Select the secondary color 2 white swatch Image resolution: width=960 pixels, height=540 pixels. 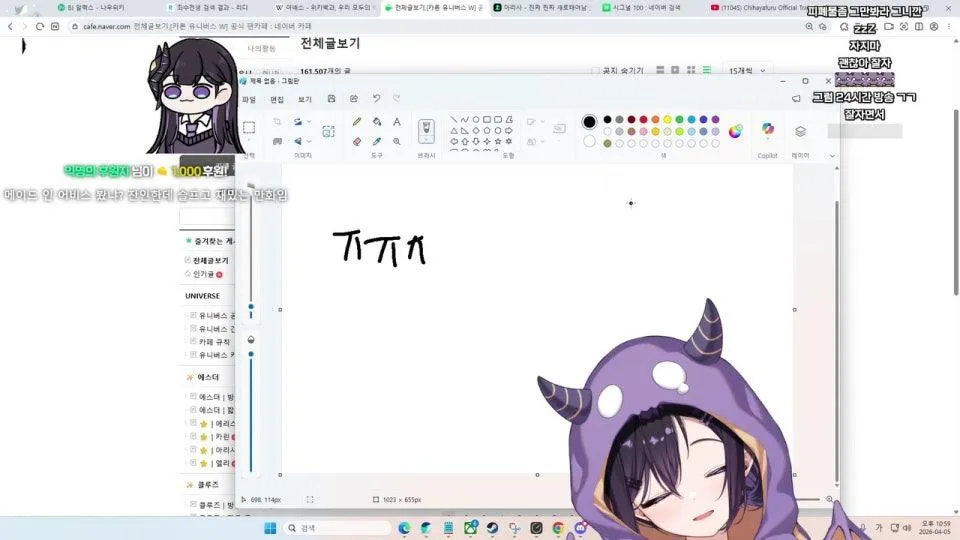589,141
